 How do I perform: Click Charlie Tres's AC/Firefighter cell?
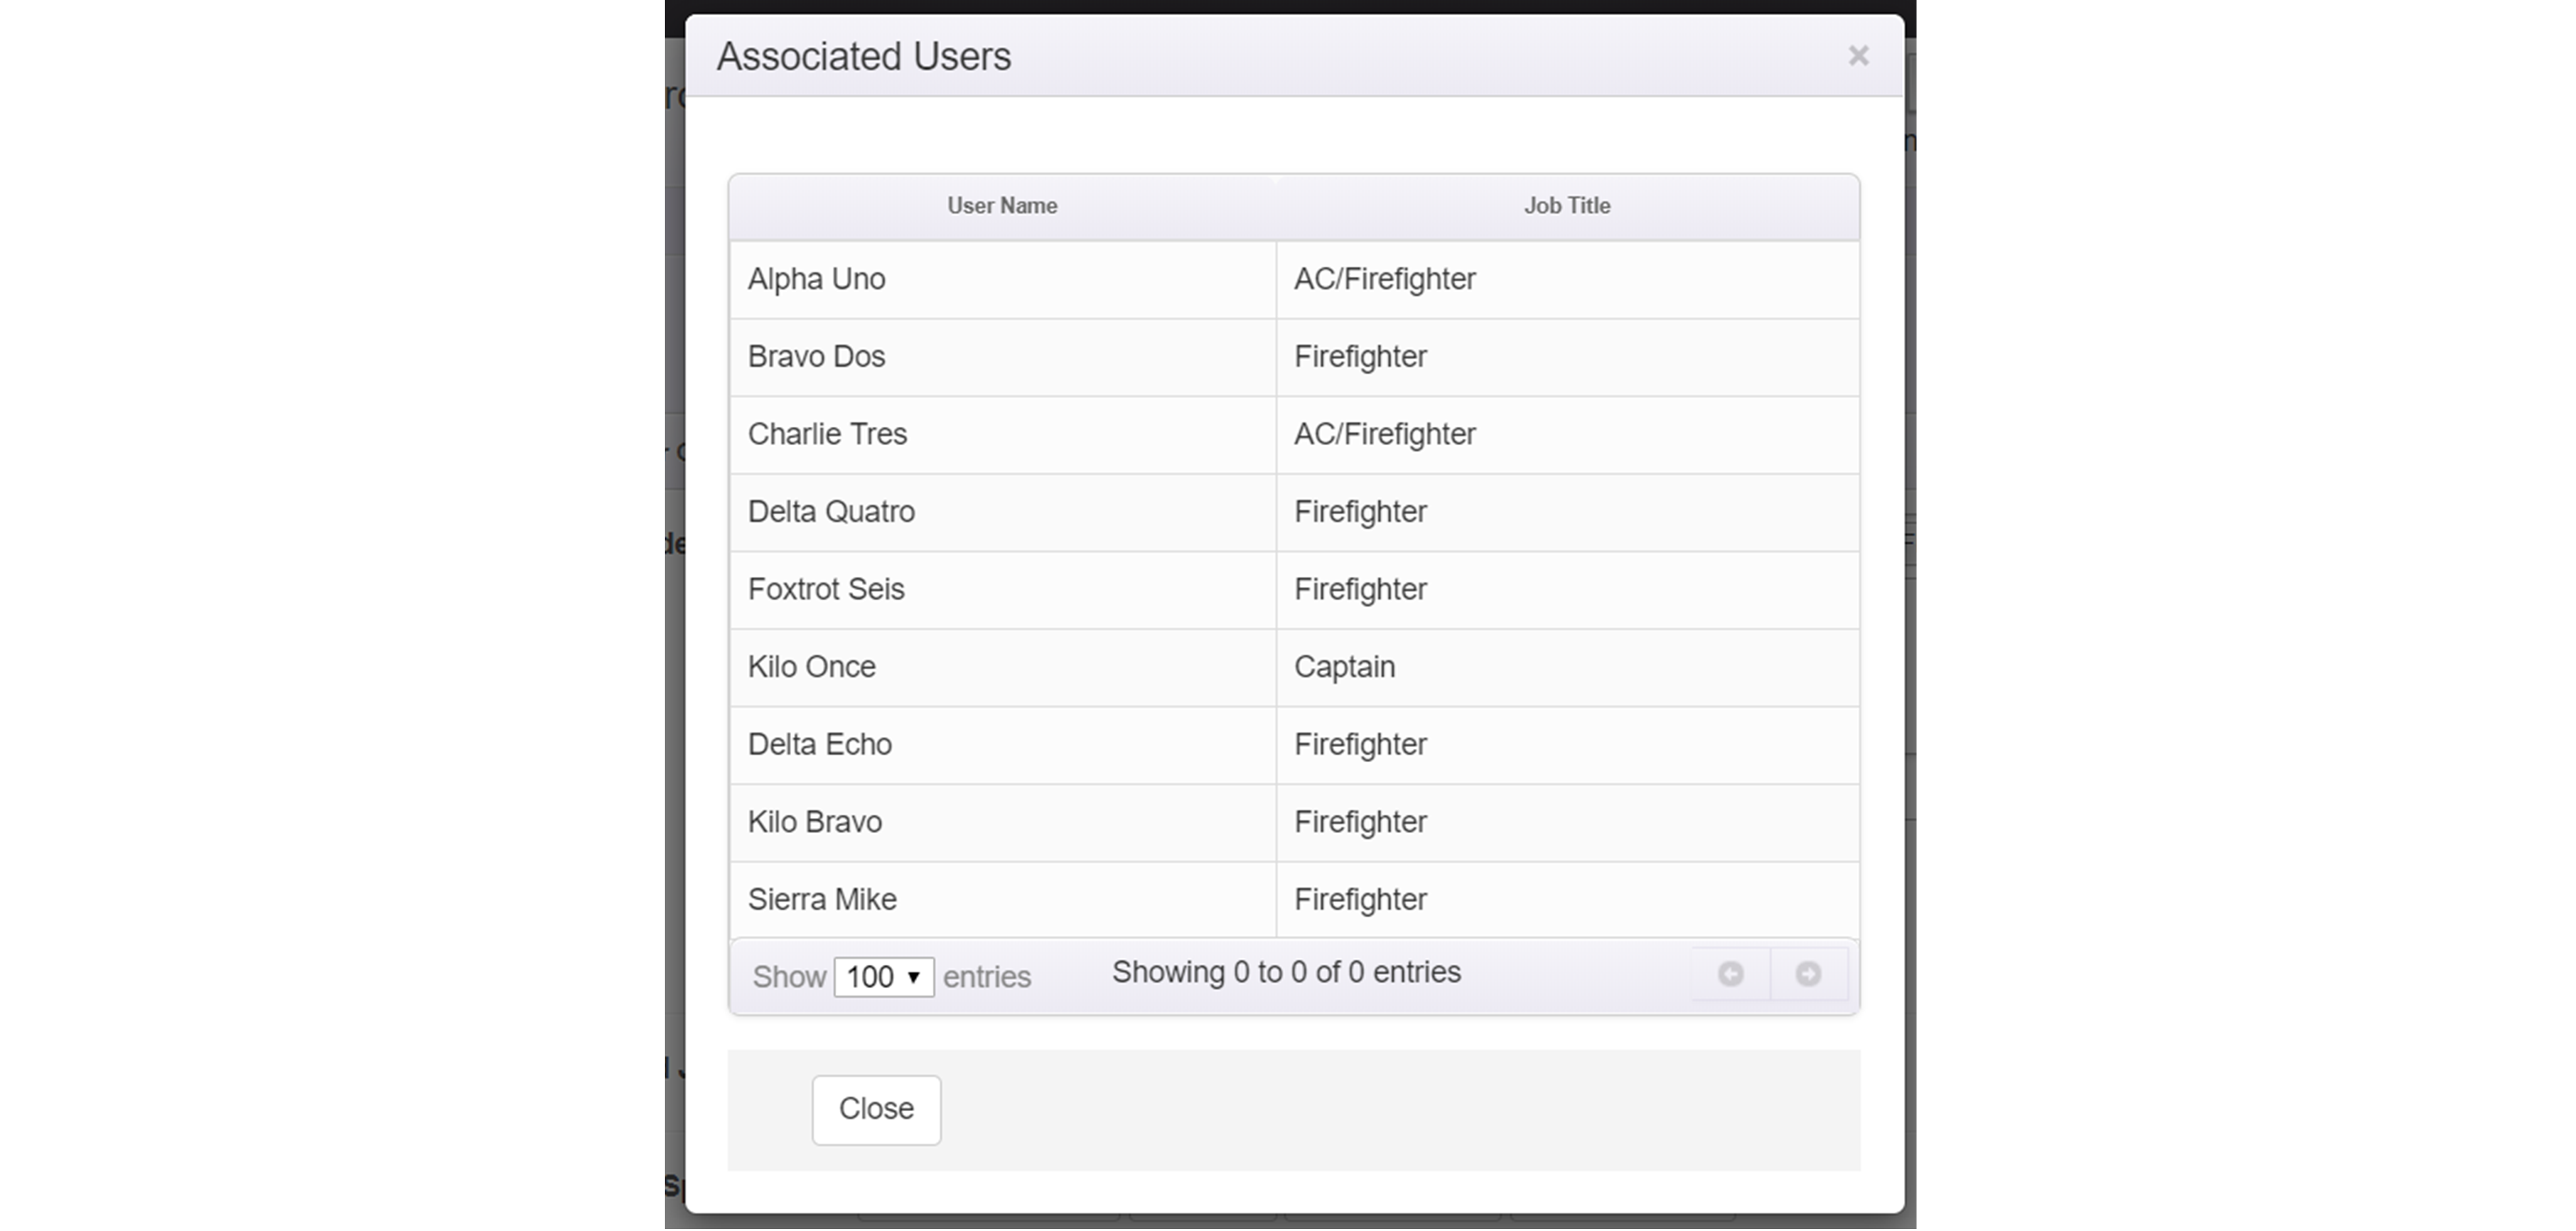tap(1384, 434)
